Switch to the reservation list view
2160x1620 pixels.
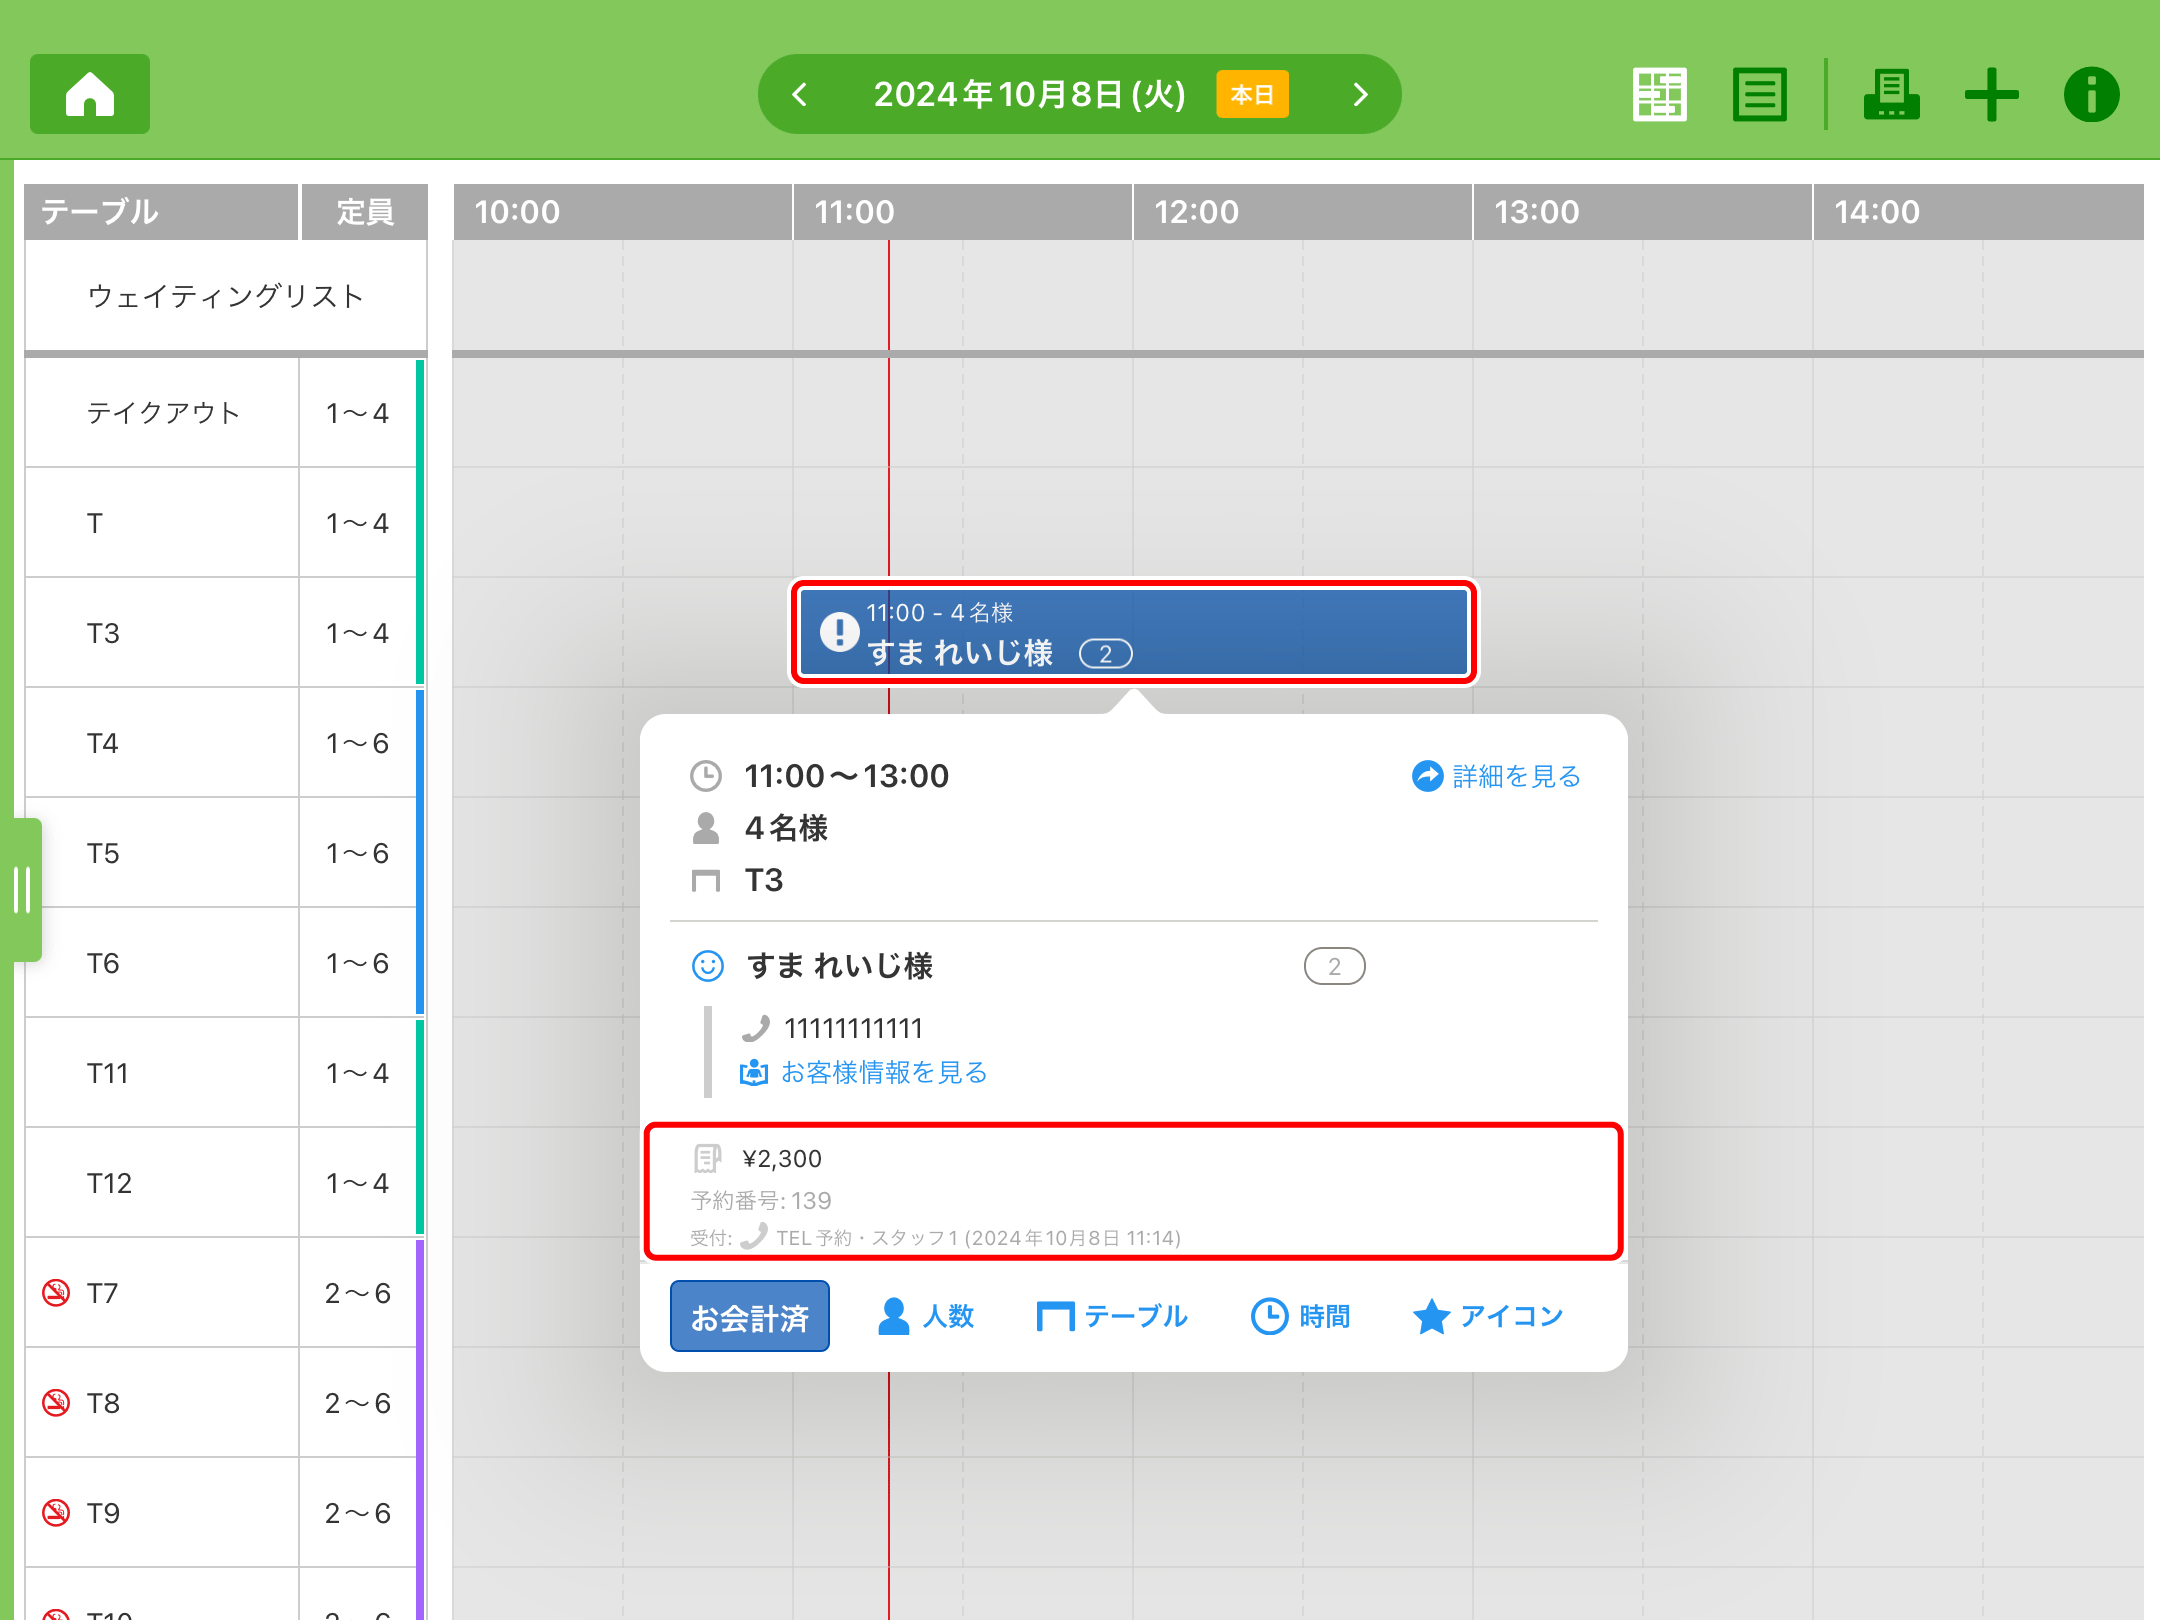(1759, 94)
